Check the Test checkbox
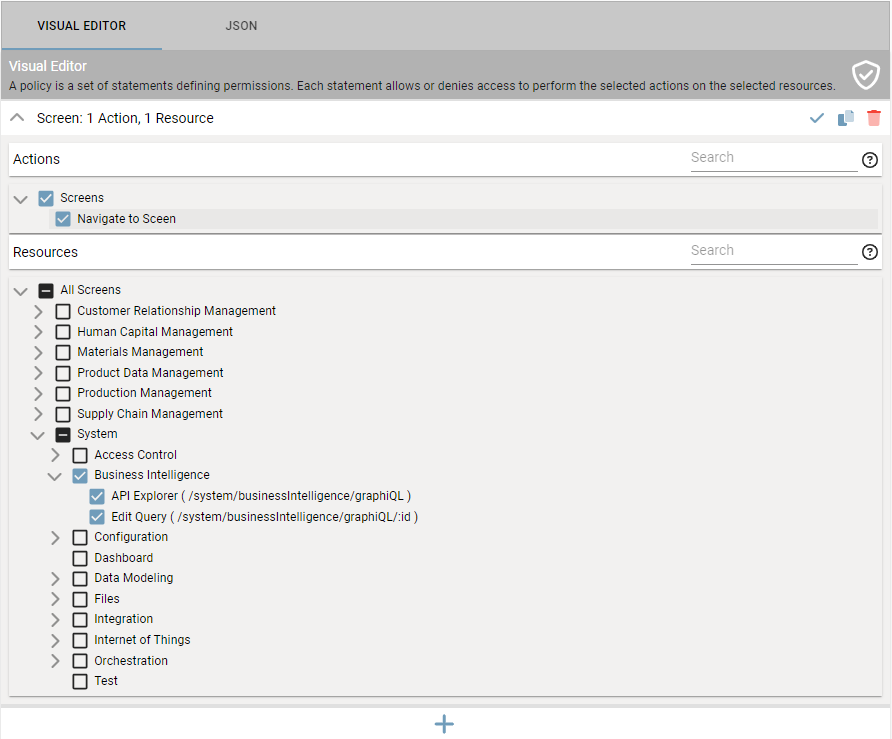 tap(80, 682)
